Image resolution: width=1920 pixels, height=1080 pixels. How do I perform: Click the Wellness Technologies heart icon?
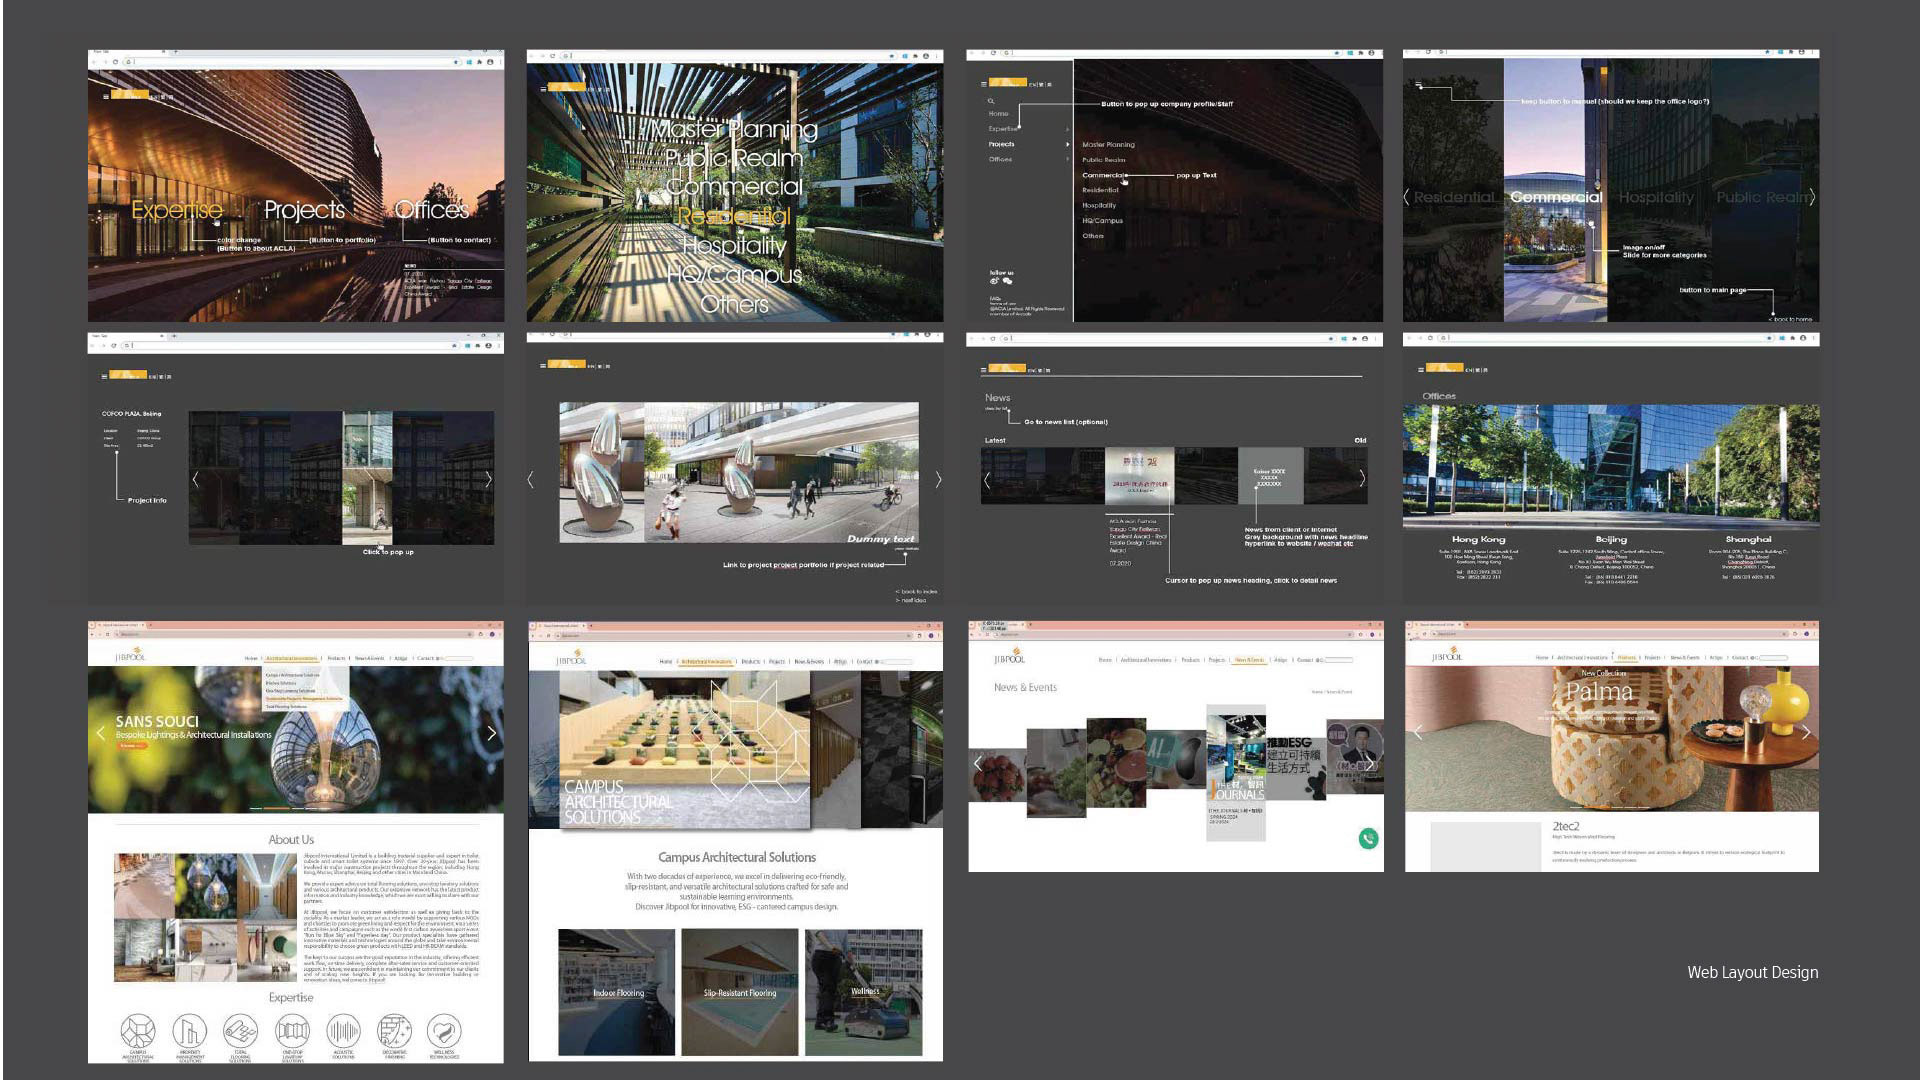point(444,1030)
